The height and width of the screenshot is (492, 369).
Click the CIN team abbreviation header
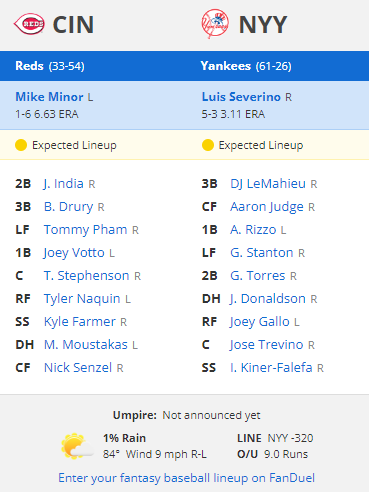click(73, 25)
